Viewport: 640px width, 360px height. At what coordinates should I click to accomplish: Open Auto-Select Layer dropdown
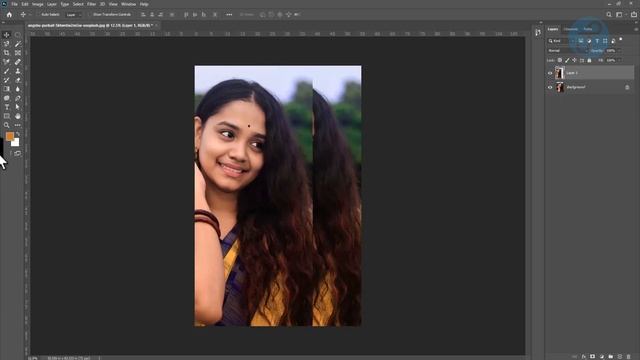(73, 14)
